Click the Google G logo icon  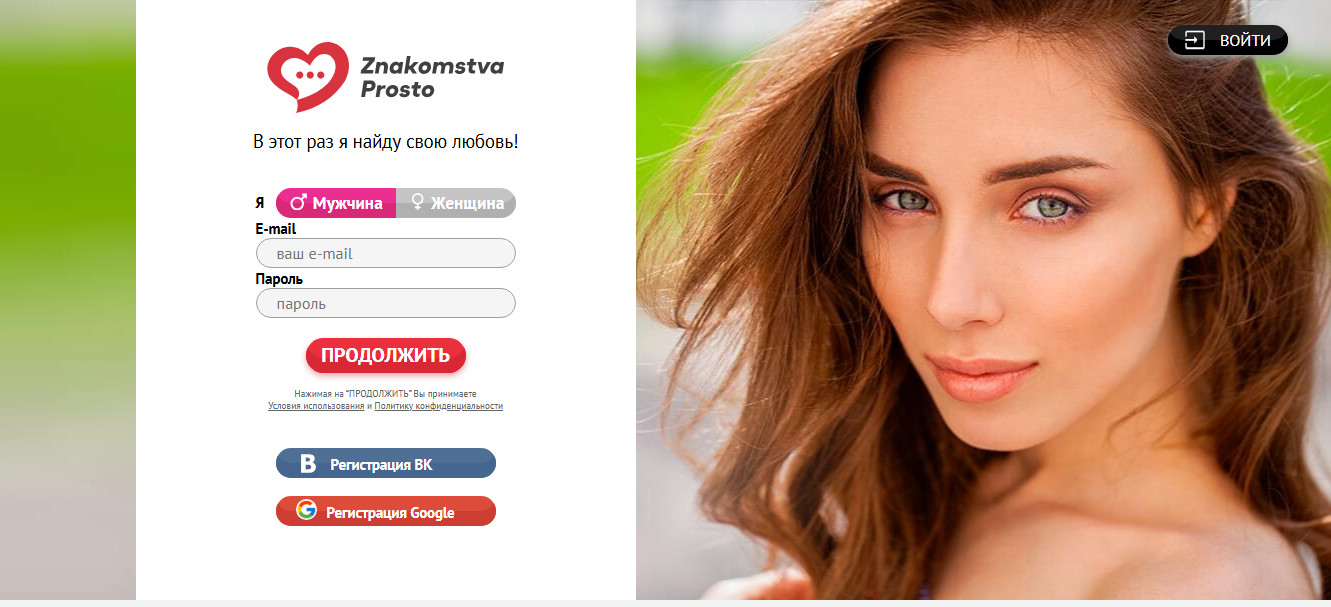306,510
